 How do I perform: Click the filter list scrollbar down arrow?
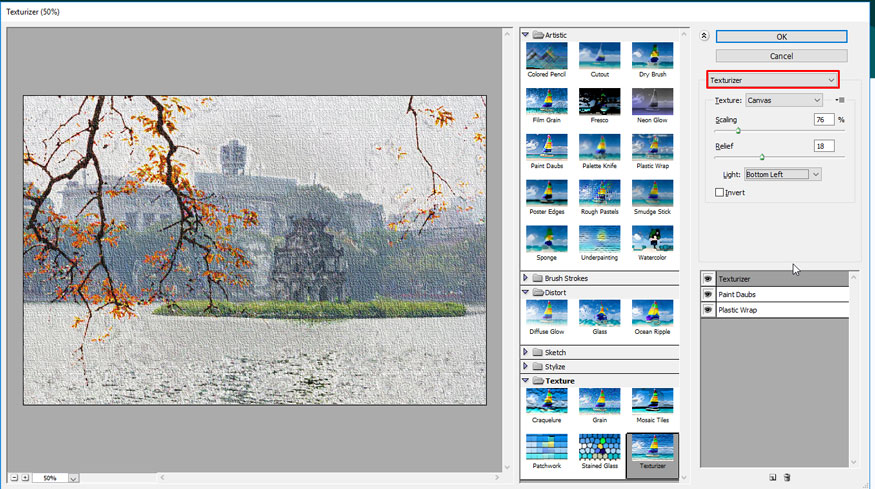tap(684, 478)
